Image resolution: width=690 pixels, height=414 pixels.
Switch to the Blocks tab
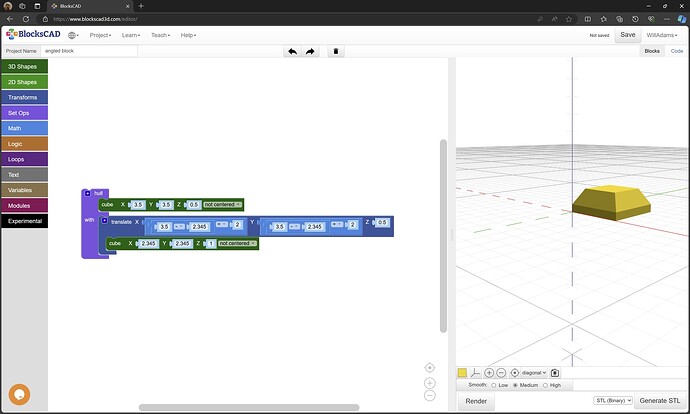click(652, 51)
